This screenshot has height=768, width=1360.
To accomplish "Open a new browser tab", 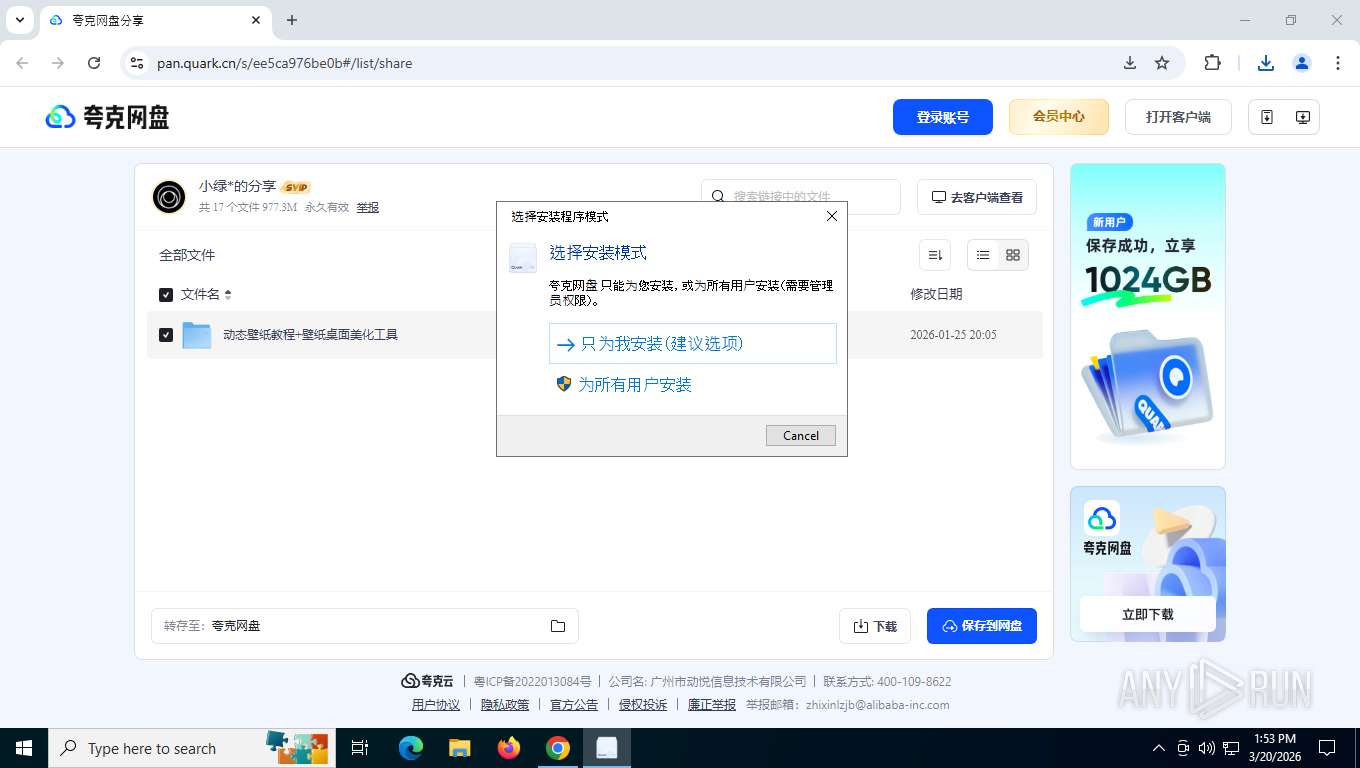I will 292,20.
